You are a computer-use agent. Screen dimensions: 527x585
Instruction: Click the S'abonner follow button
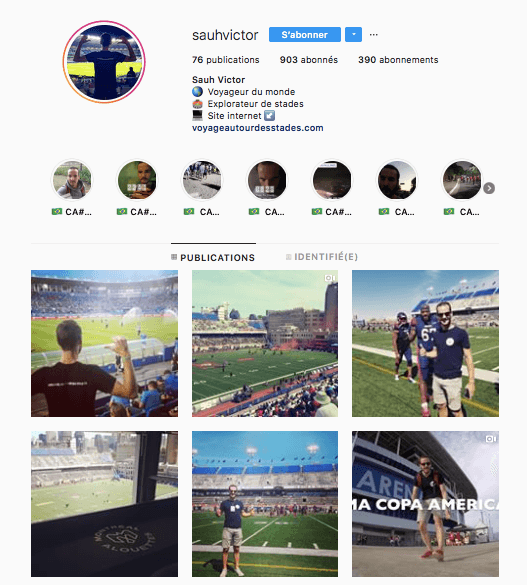(x=305, y=35)
